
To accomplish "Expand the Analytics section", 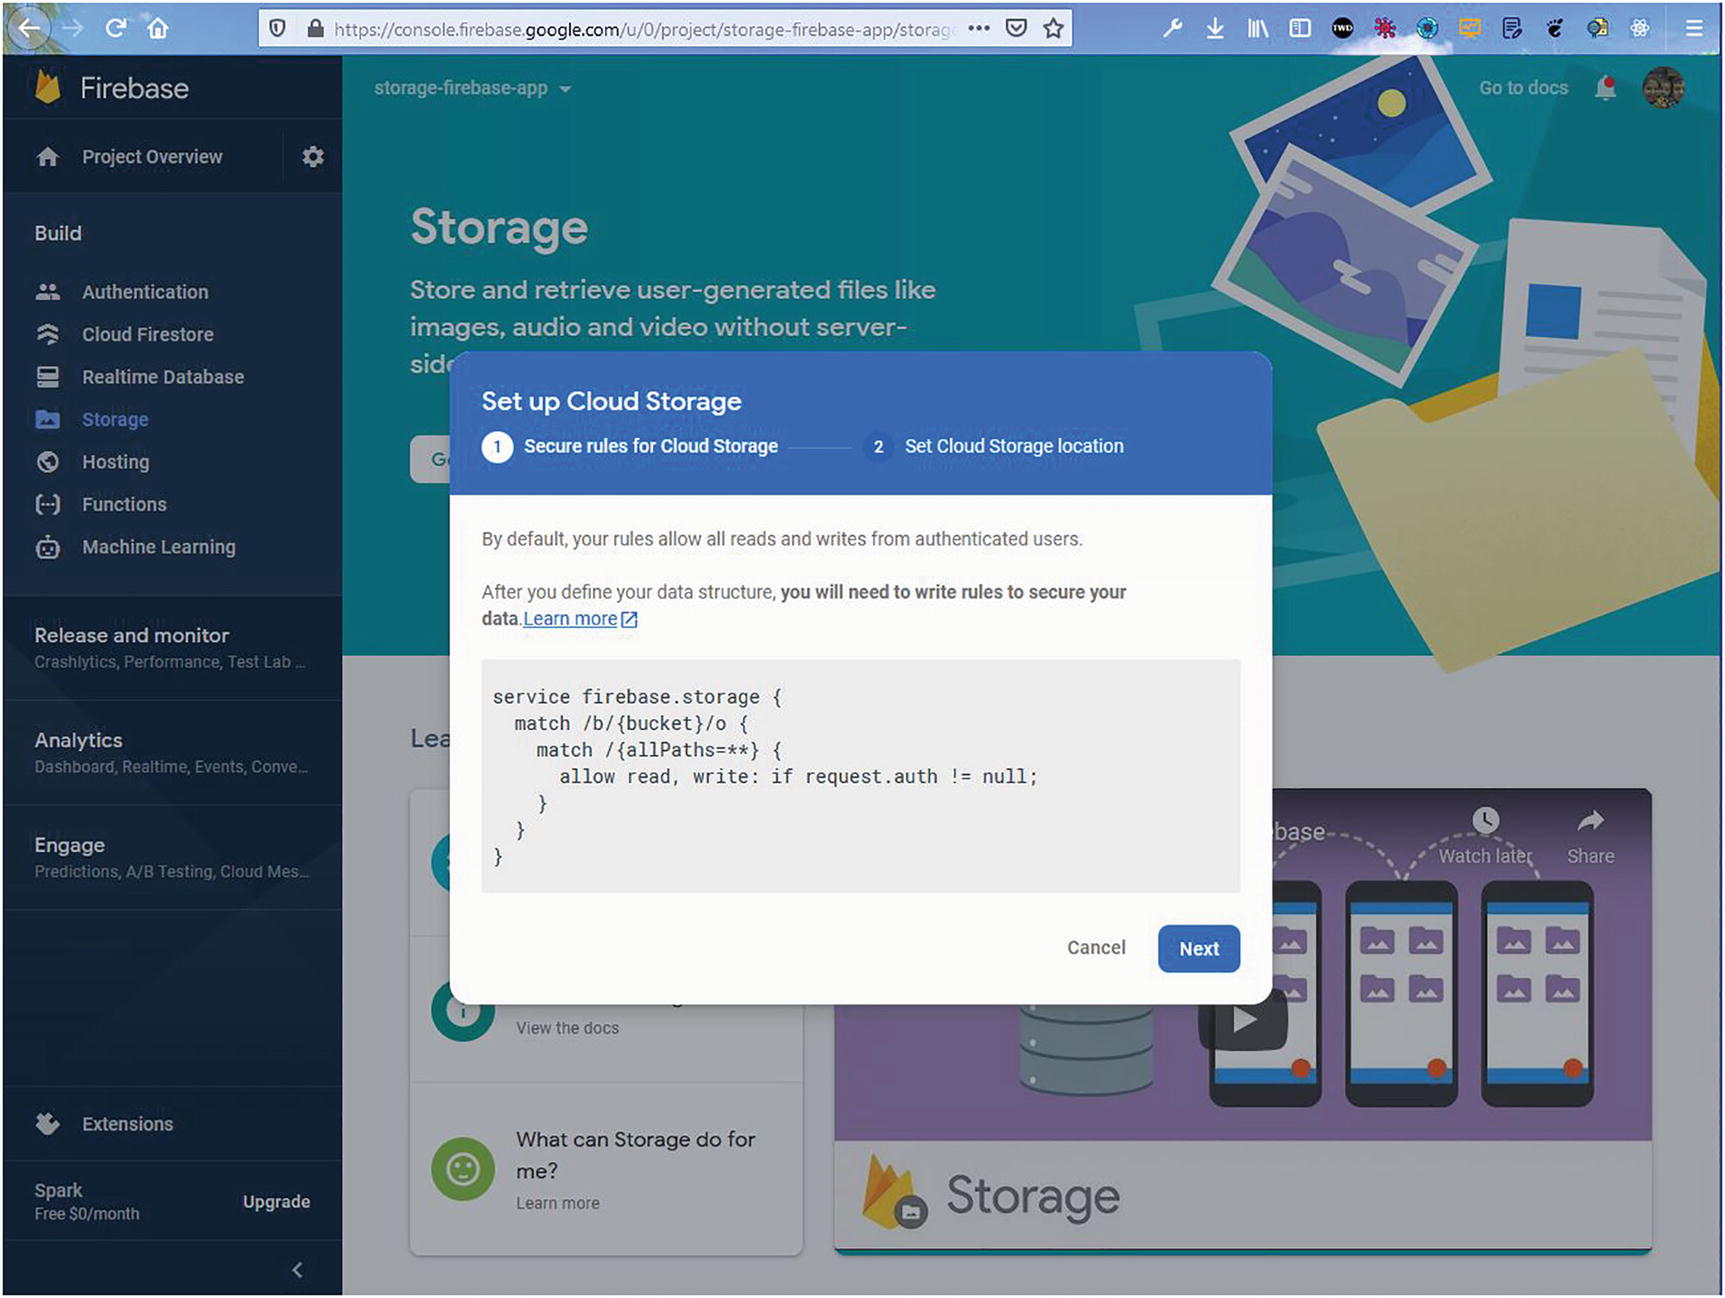I will coord(79,741).
